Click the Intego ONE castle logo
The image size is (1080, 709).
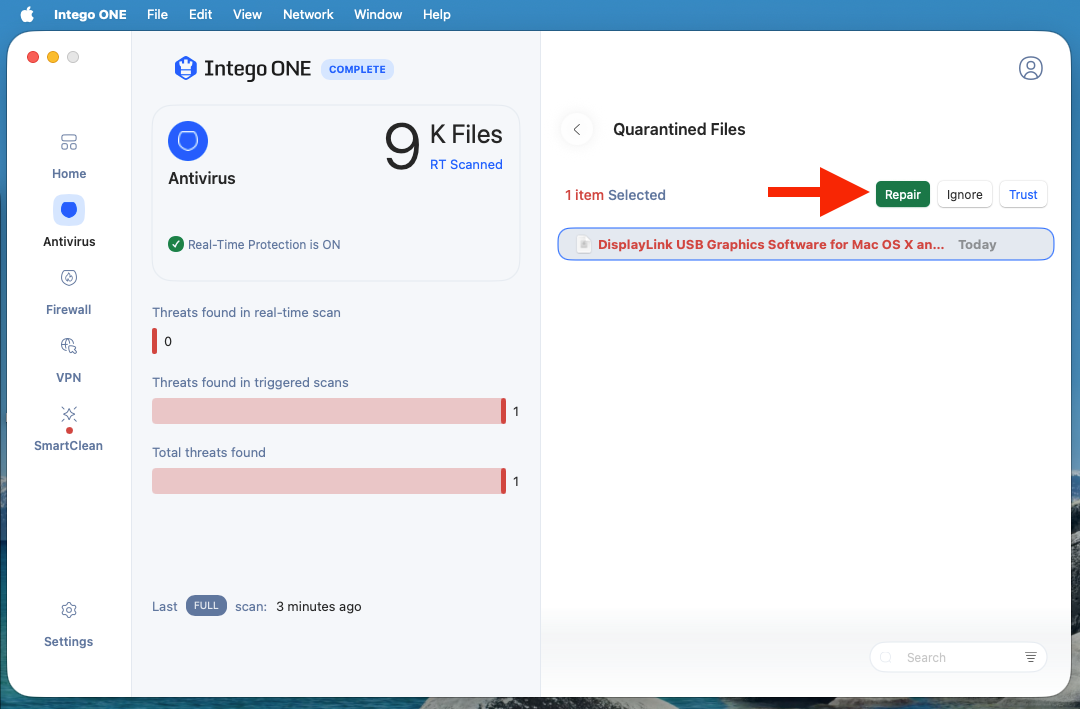pyautogui.click(x=185, y=68)
